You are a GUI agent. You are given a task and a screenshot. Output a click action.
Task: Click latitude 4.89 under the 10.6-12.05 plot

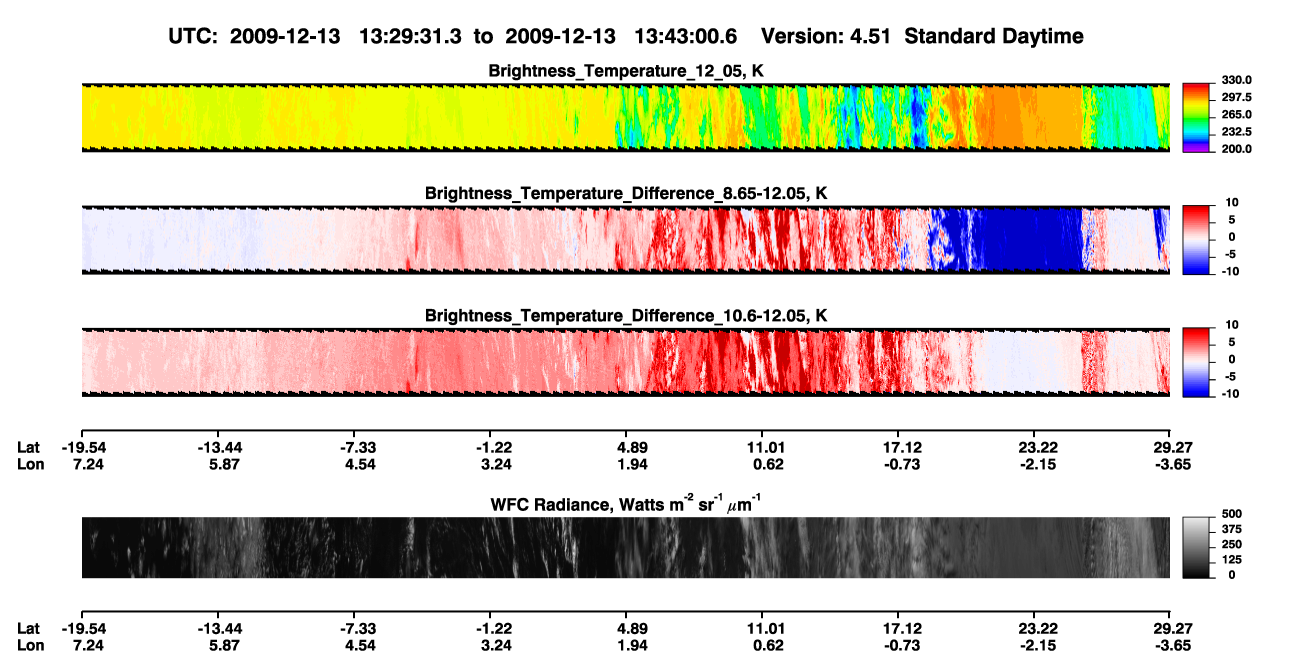coord(625,447)
